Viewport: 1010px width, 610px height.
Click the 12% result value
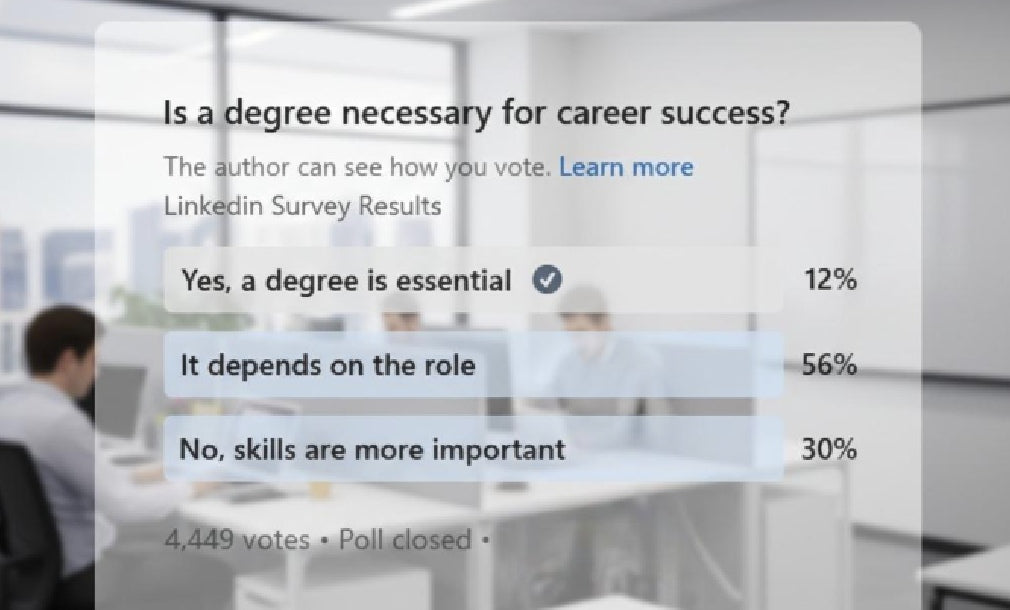click(830, 281)
